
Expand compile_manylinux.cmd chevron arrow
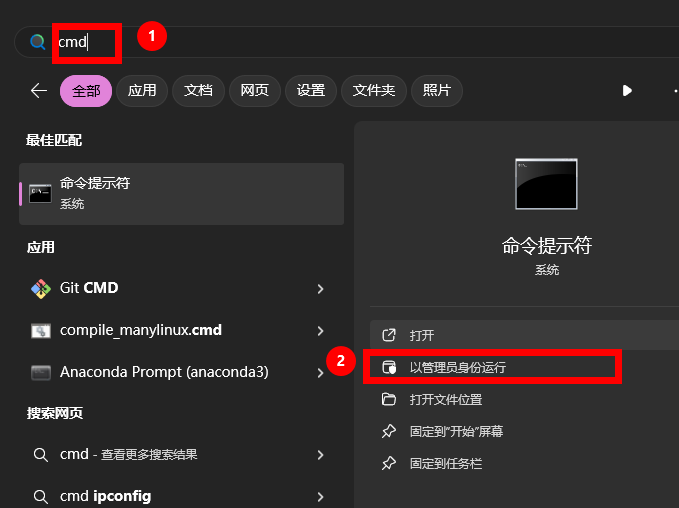[x=320, y=330]
